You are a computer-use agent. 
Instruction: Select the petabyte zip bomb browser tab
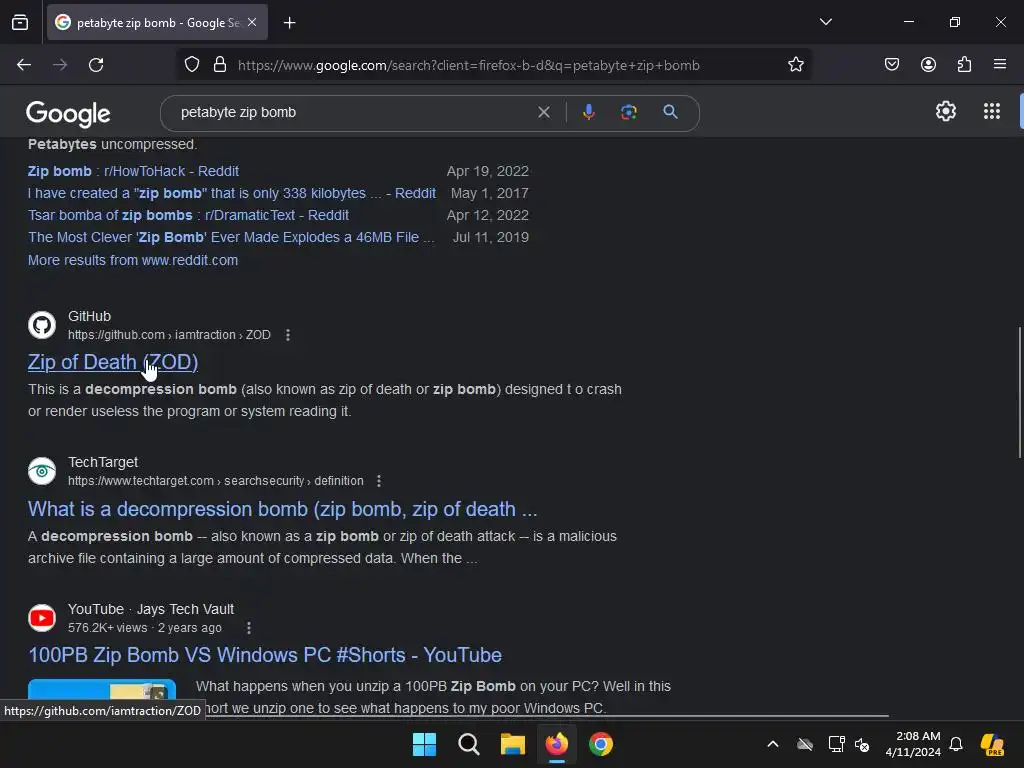157,22
